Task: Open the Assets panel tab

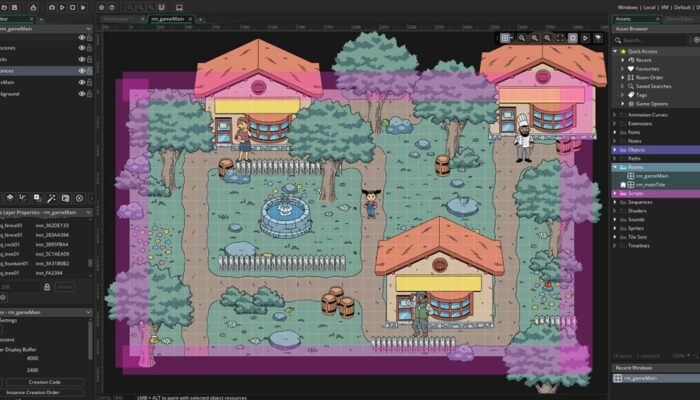Action: pyautogui.click(x=624, y=18)
